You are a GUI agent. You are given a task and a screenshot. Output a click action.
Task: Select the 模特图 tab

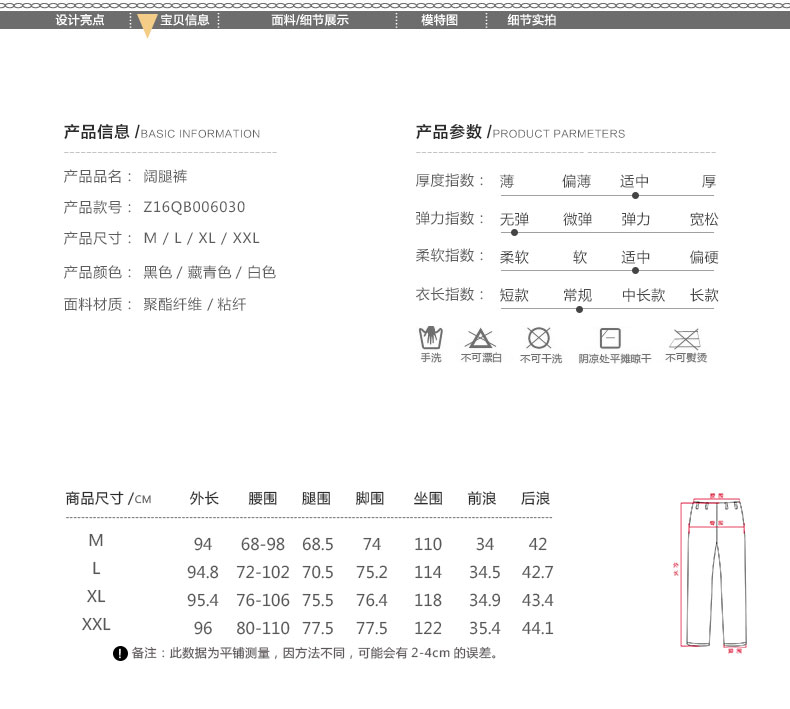(x=439, y=20)
